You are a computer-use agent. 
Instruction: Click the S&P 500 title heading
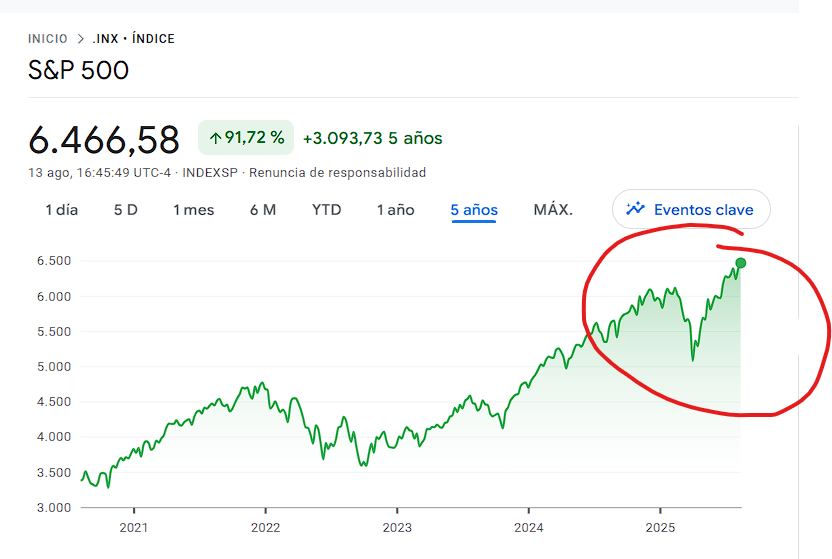click(79, 70)
